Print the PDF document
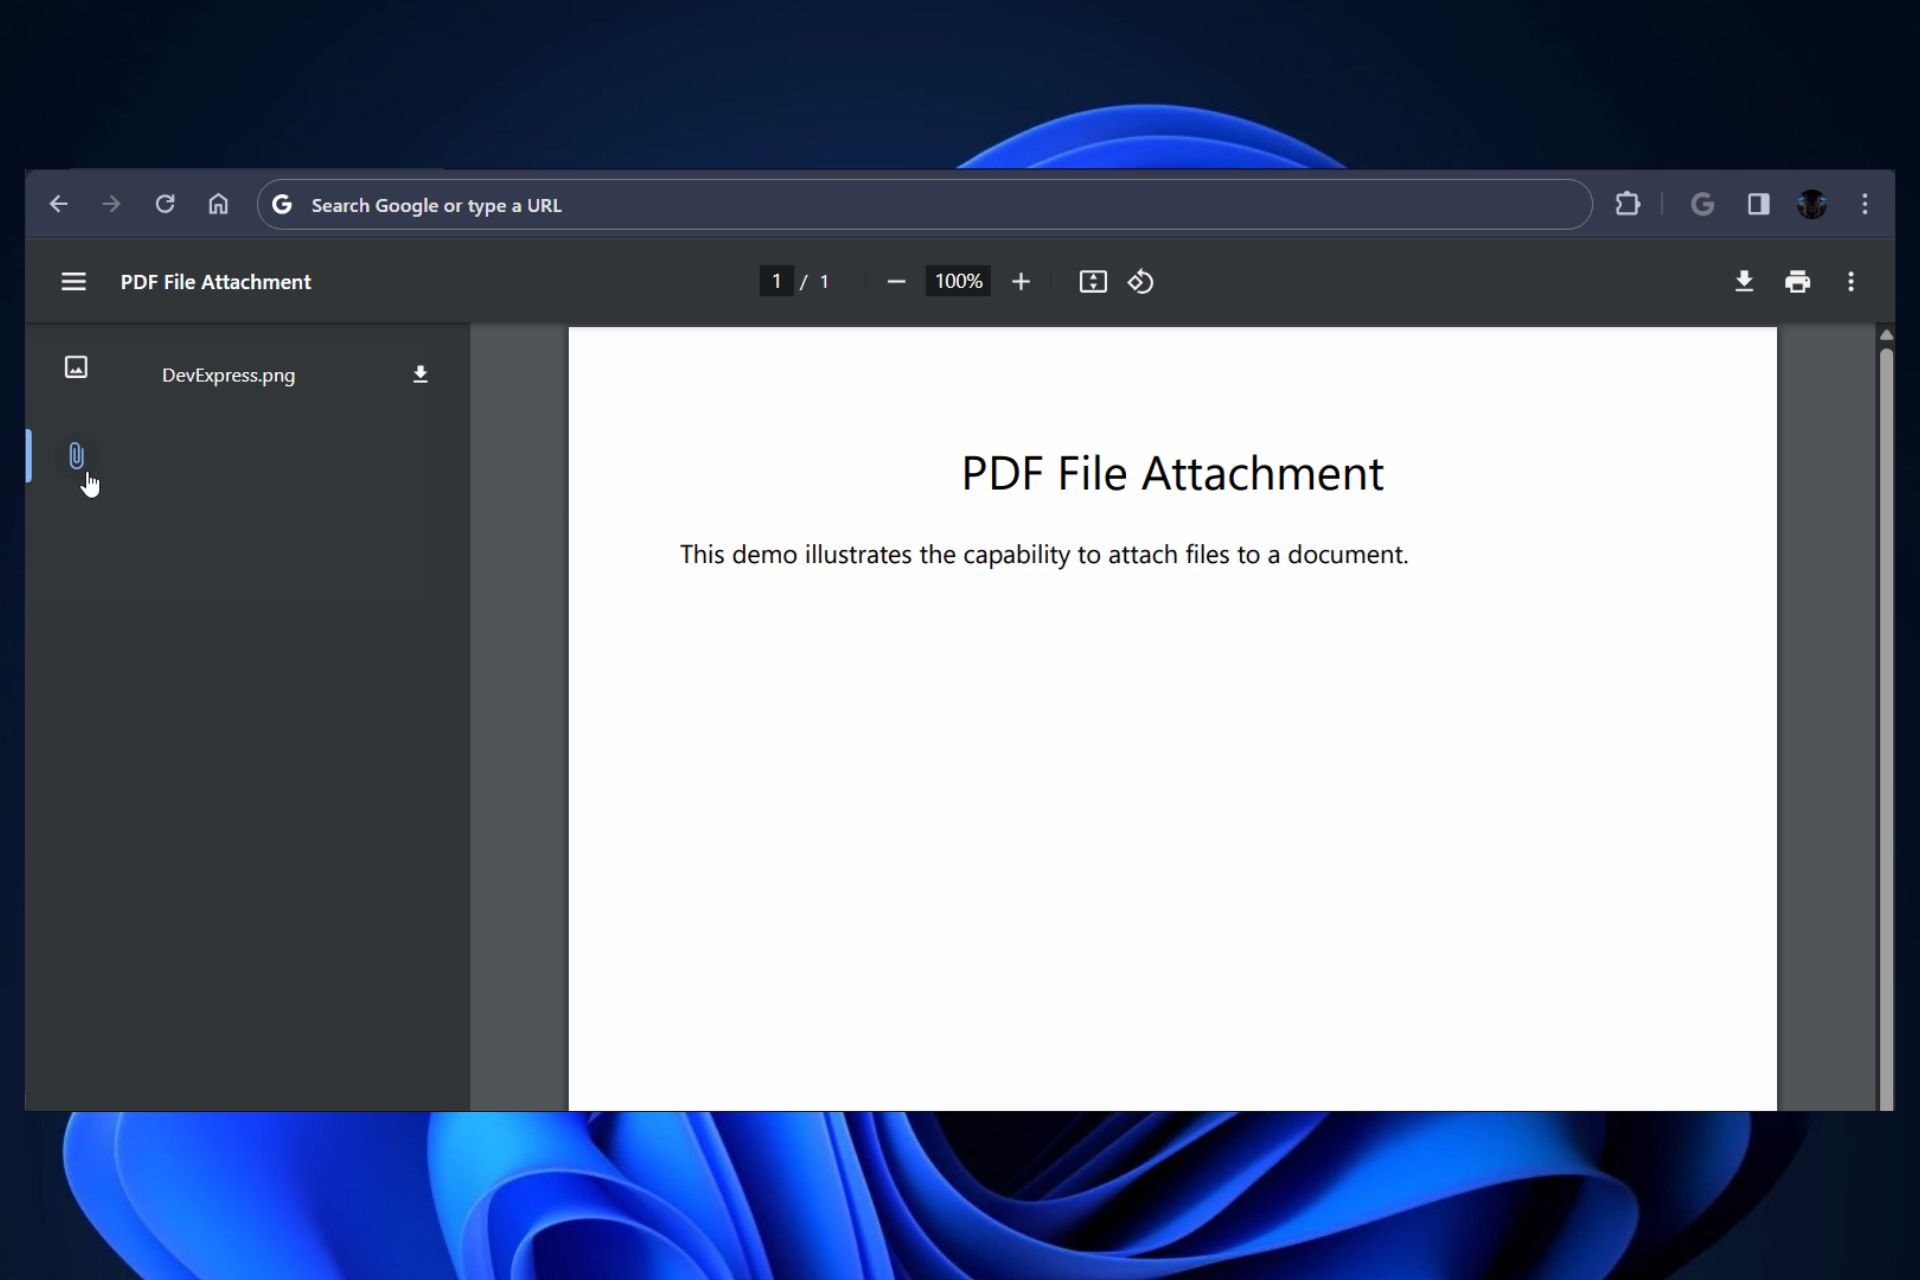Image resolution: width=1920 pixels, height=1280 pixels. (x=1797, y=282)
